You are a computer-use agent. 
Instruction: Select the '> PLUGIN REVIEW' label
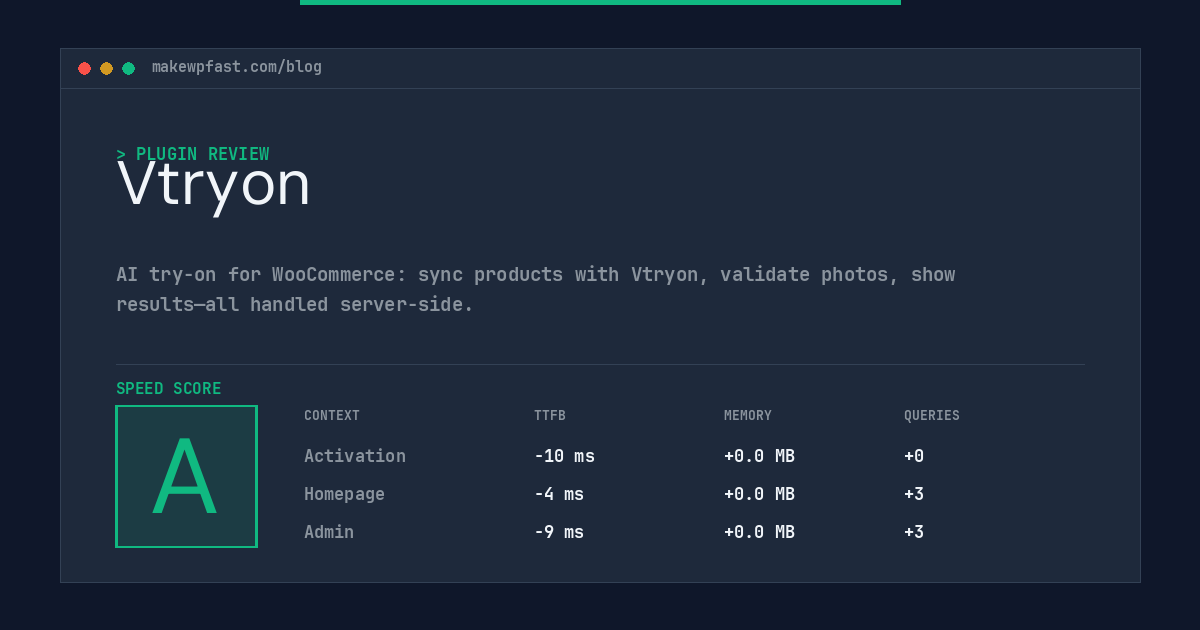click(x=193, y=154)
